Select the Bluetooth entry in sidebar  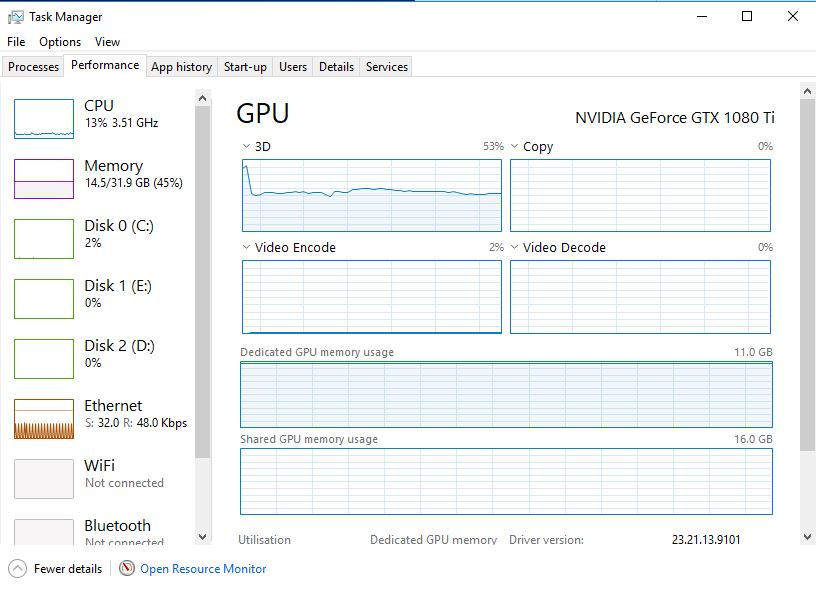tap(99, 531)
